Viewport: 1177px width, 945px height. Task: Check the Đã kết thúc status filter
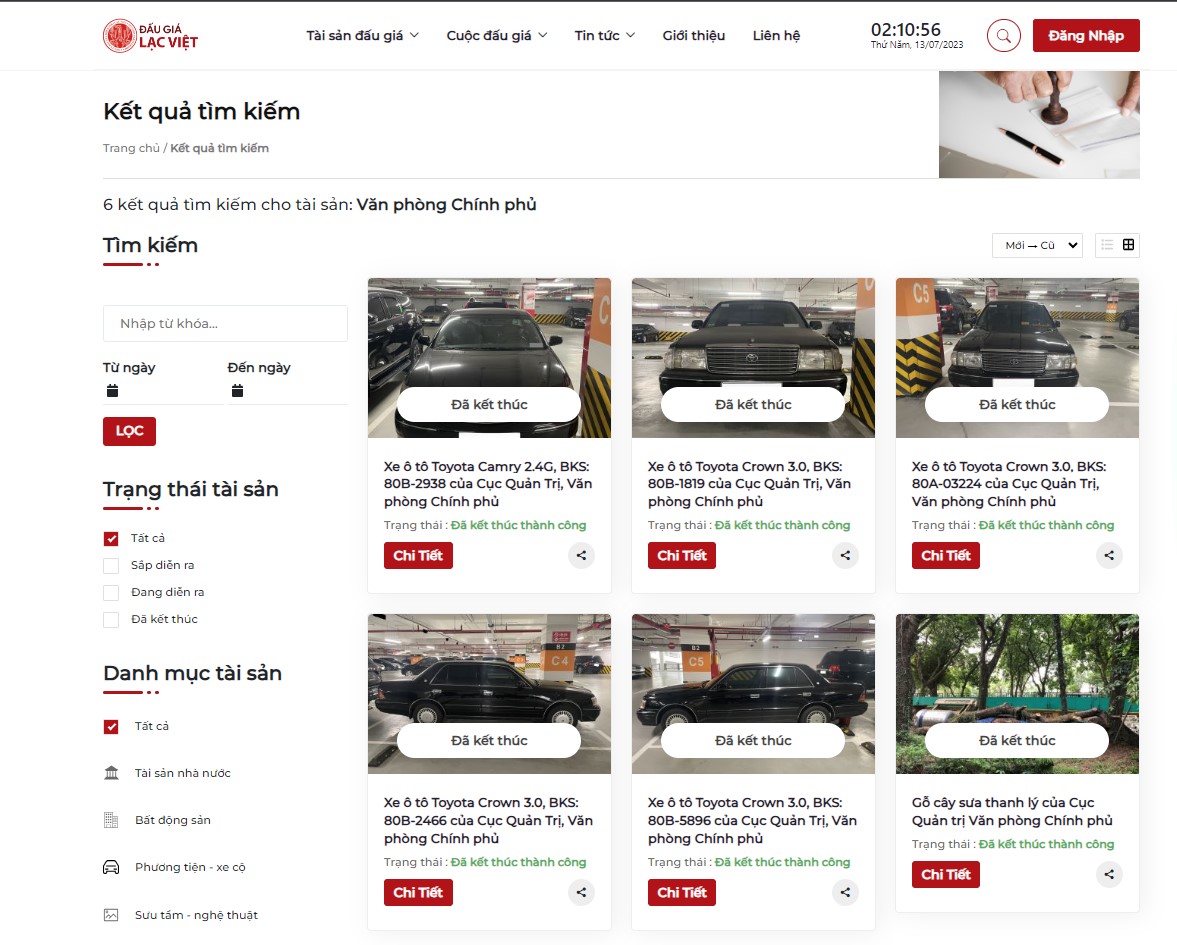111,620
